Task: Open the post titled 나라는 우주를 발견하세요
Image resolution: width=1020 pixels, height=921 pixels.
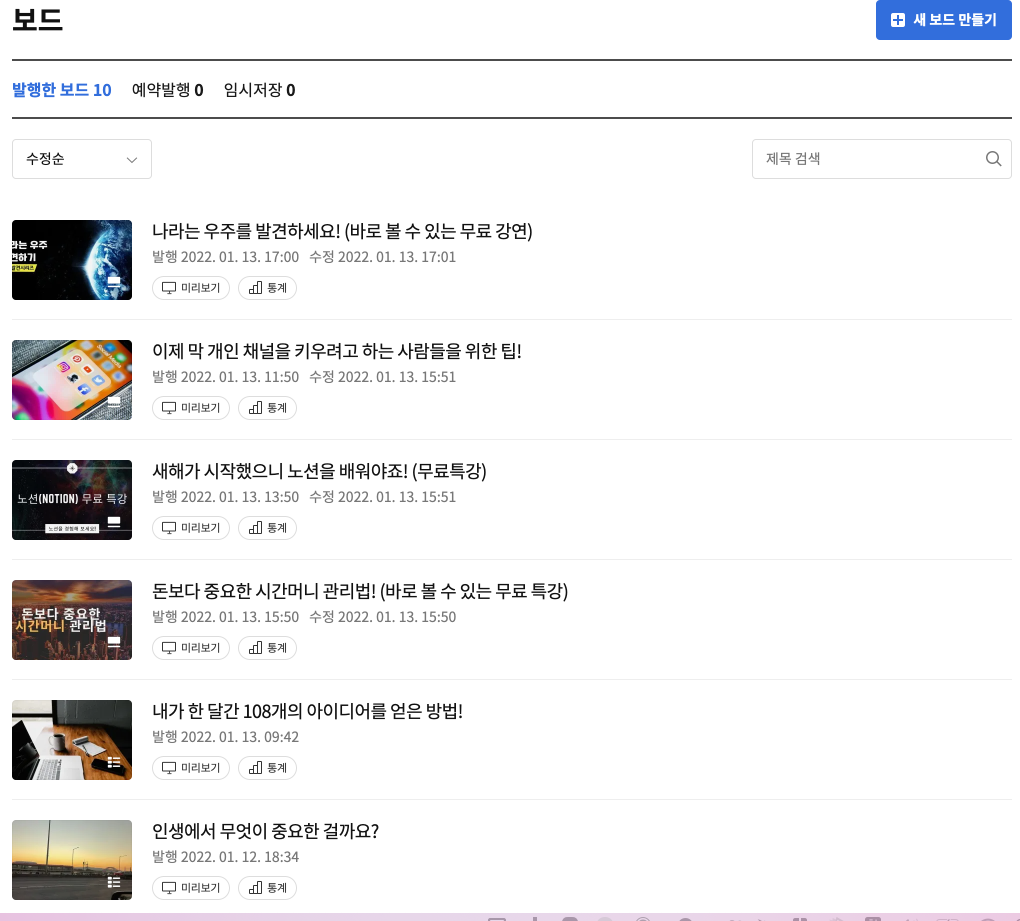Action: point(343,231)
